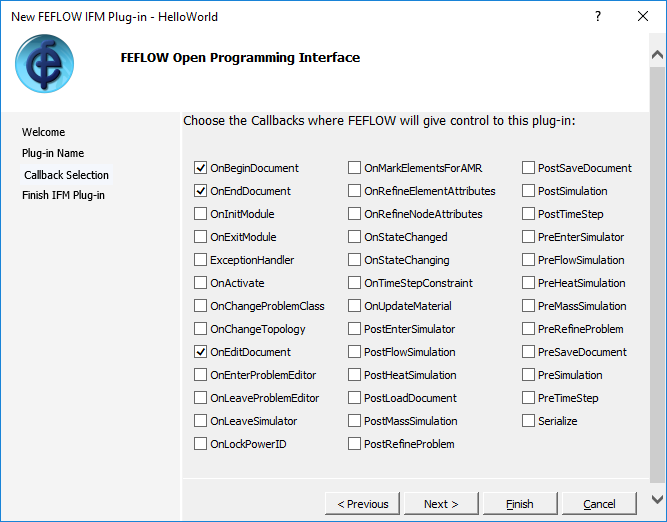This screenshot has height=522, width=667.
Task: Click the Next button
Action: point(441,504)
